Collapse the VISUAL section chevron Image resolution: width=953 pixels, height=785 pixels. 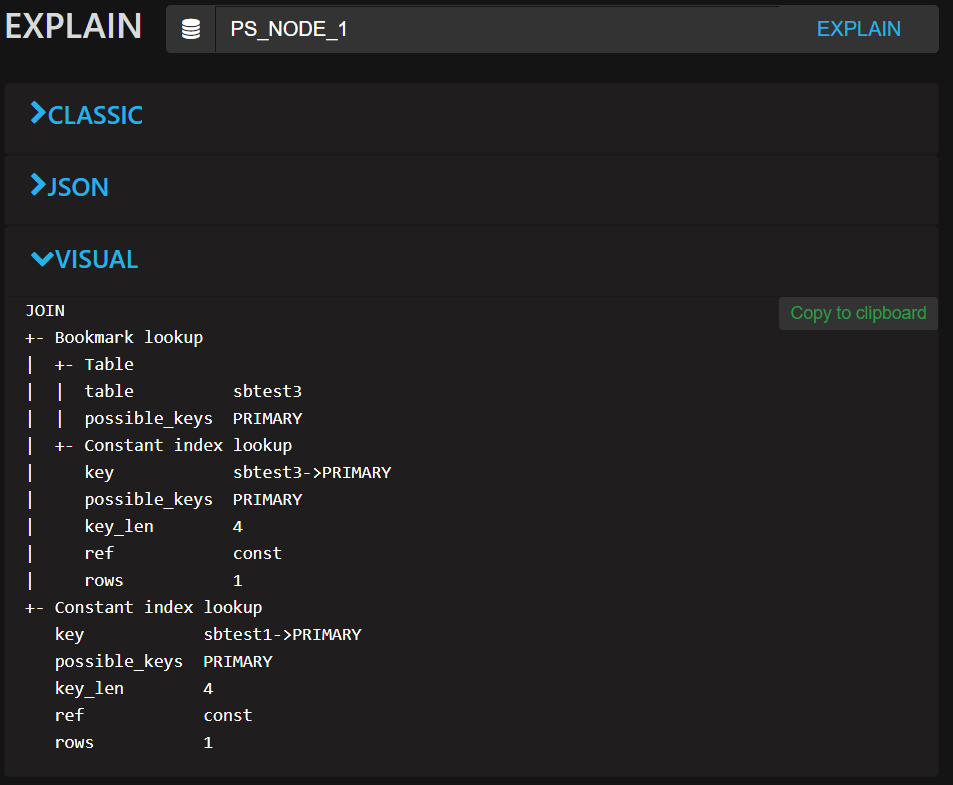tap(41, 259)
